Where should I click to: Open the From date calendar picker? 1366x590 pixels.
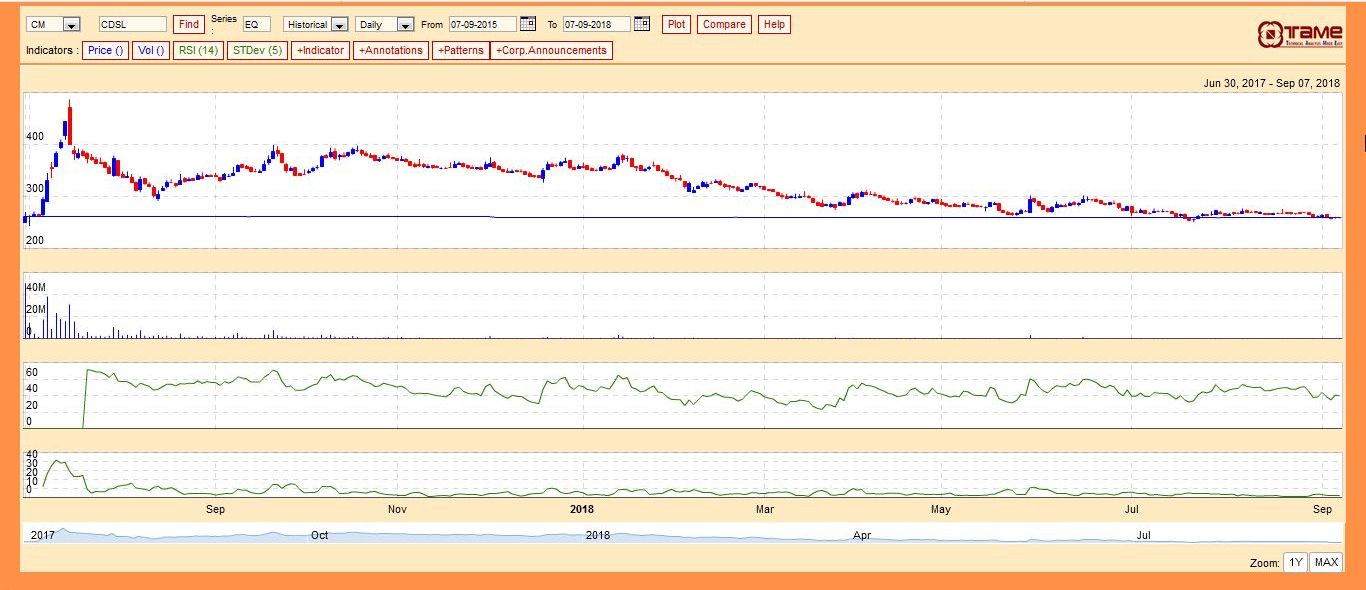click(528, 24)
